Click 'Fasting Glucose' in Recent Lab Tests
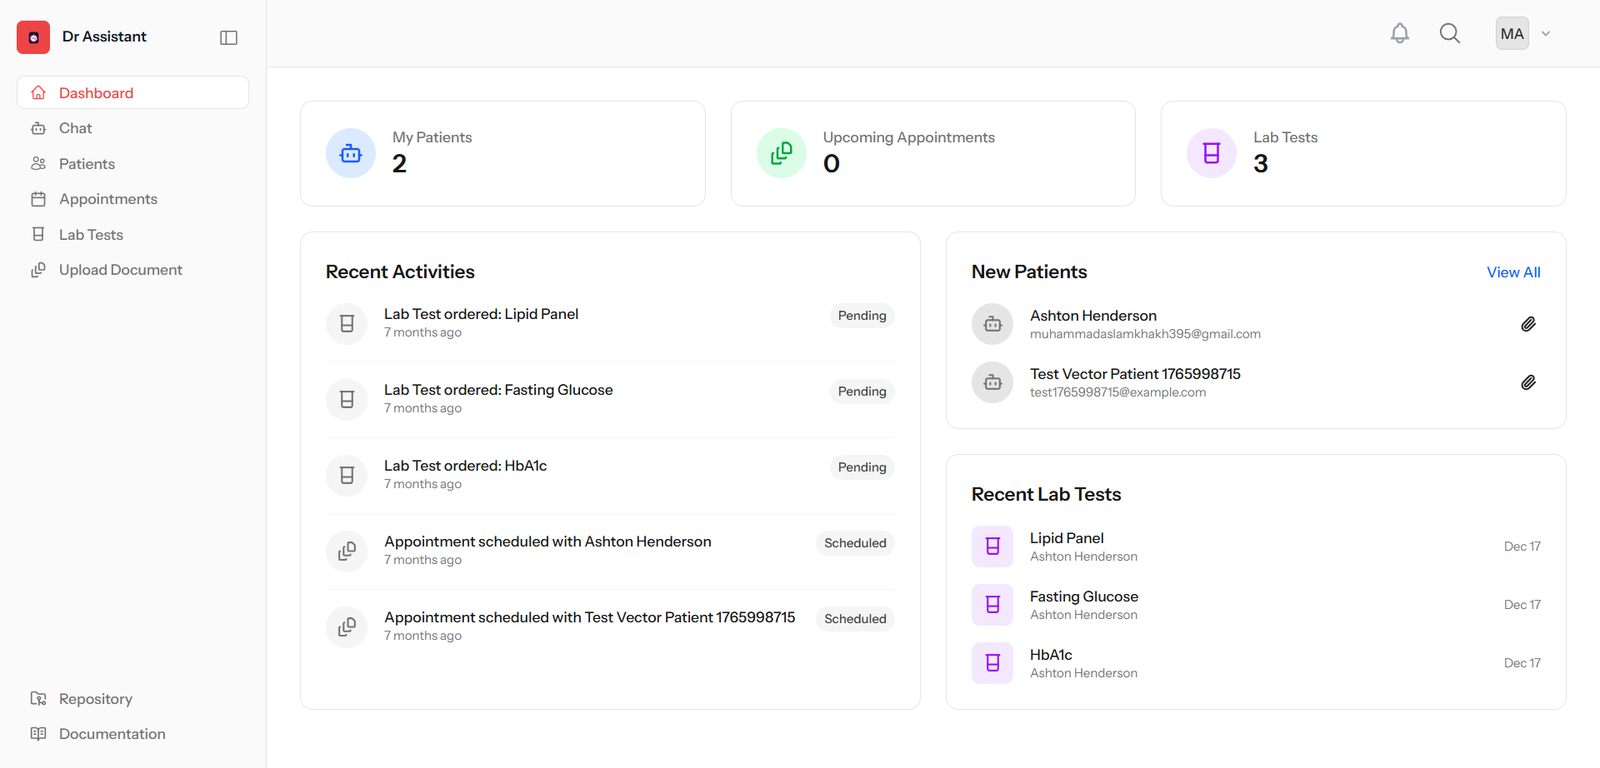Screen dimensions: 1600x768 pyautogui.click(x=1084, y=596)
